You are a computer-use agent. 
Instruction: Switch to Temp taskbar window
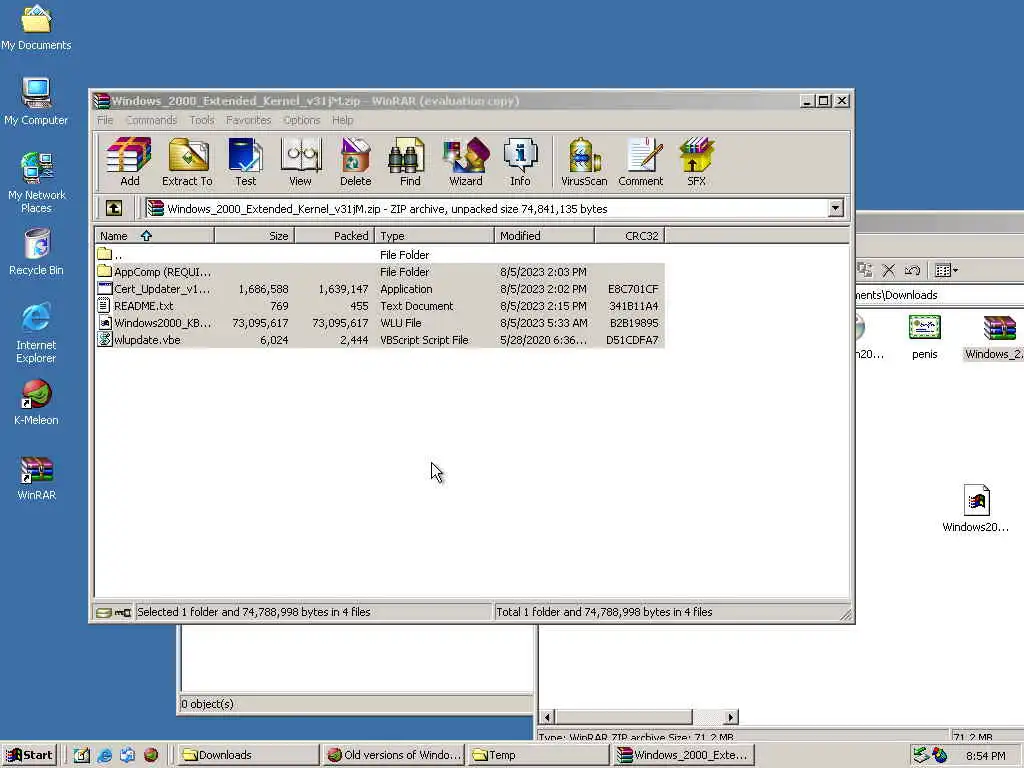(537, 755)
